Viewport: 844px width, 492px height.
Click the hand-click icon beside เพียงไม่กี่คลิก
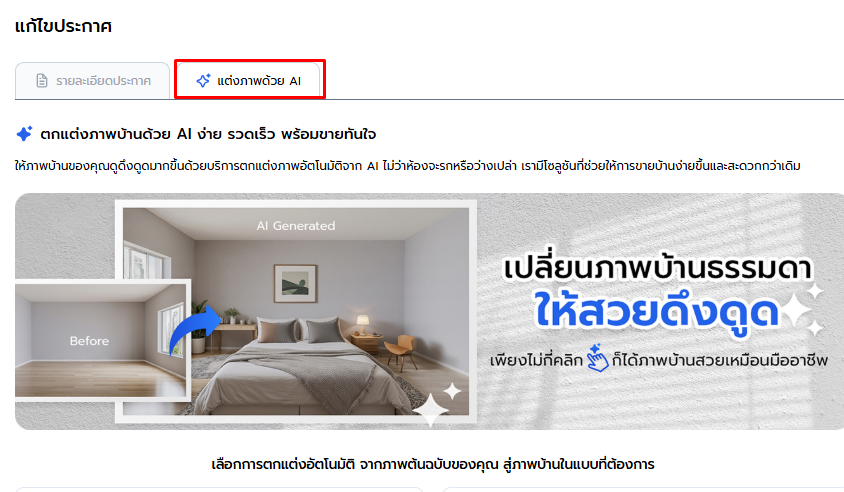coord(597,358)
